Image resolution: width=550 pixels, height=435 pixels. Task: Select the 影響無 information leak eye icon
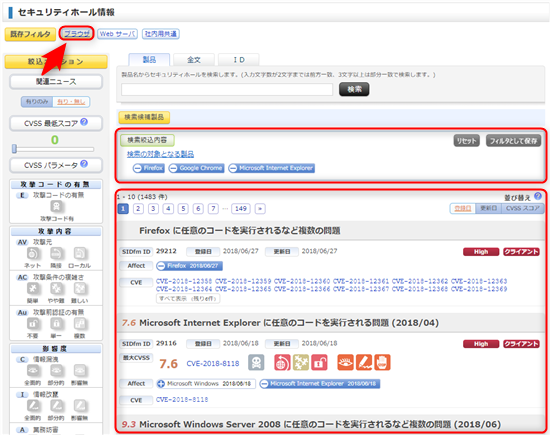pos(80,371)
